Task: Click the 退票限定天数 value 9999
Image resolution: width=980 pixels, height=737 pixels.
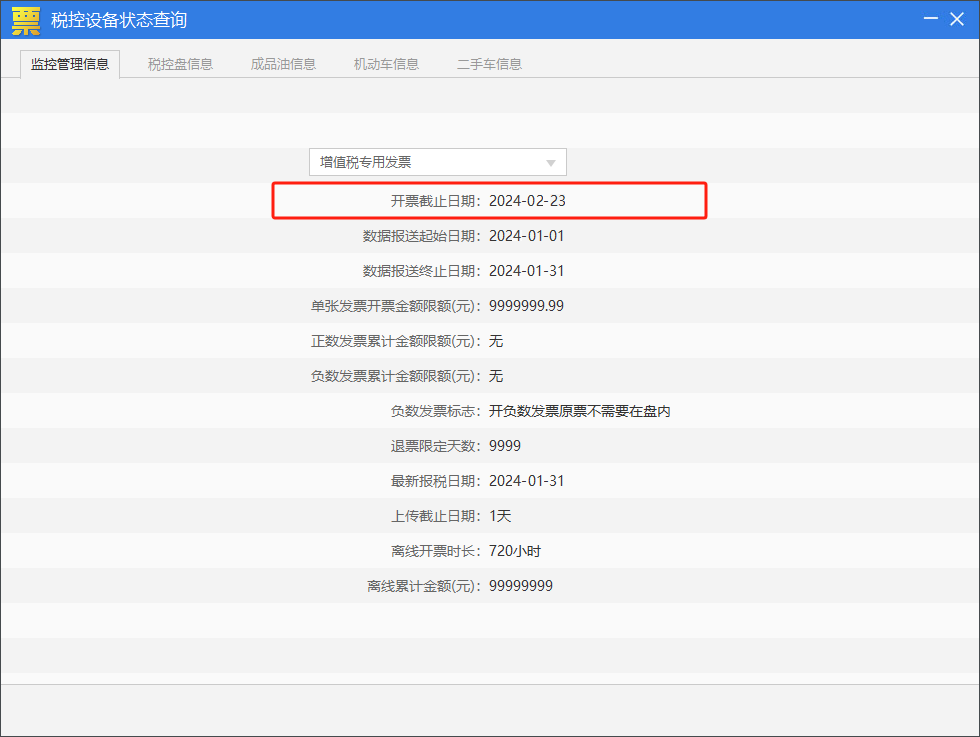Action: tap(505, 446)
